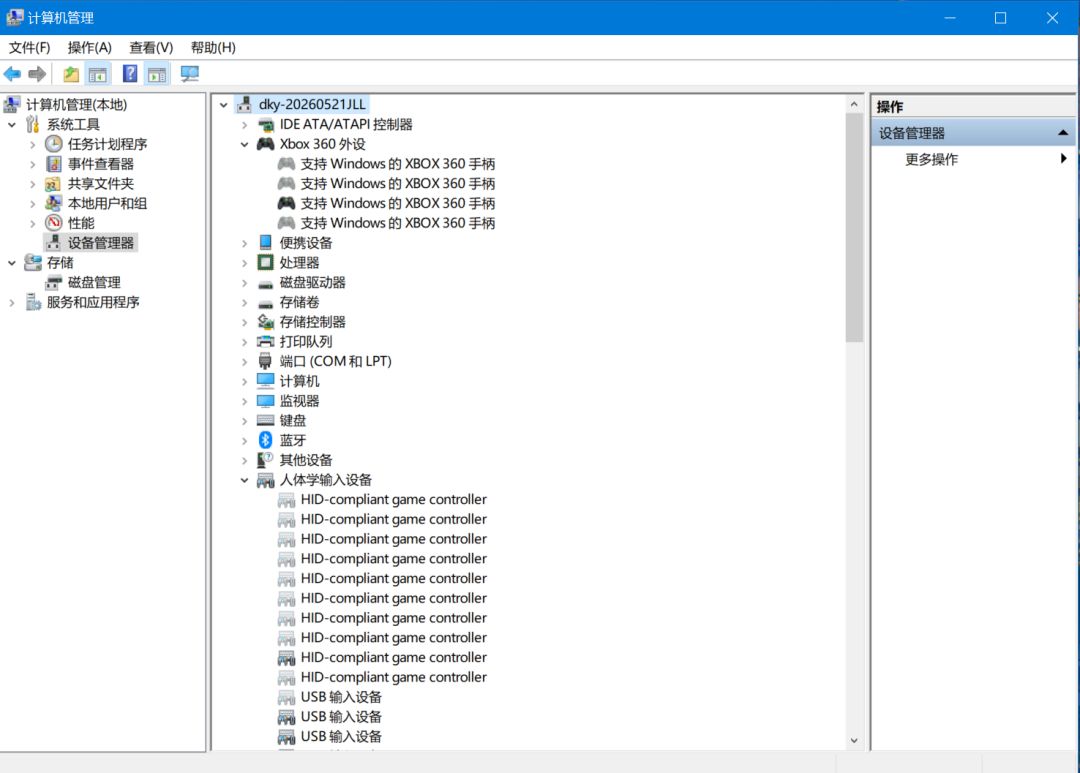The image size is (1080, 773).
Task: Click the Bluetooth category icon
Action: click(x=265, y=440)
